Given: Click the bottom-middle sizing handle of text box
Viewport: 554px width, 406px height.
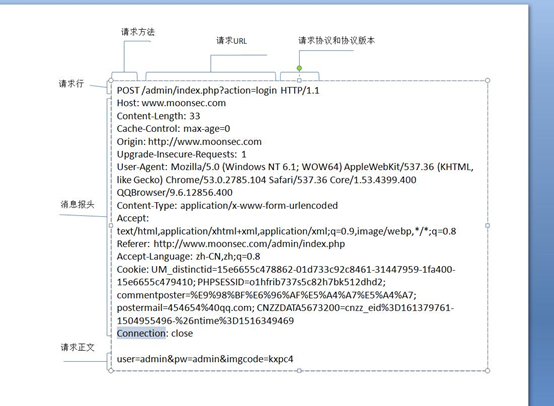Looking at the screenshot, I should (x=299, y=371).
